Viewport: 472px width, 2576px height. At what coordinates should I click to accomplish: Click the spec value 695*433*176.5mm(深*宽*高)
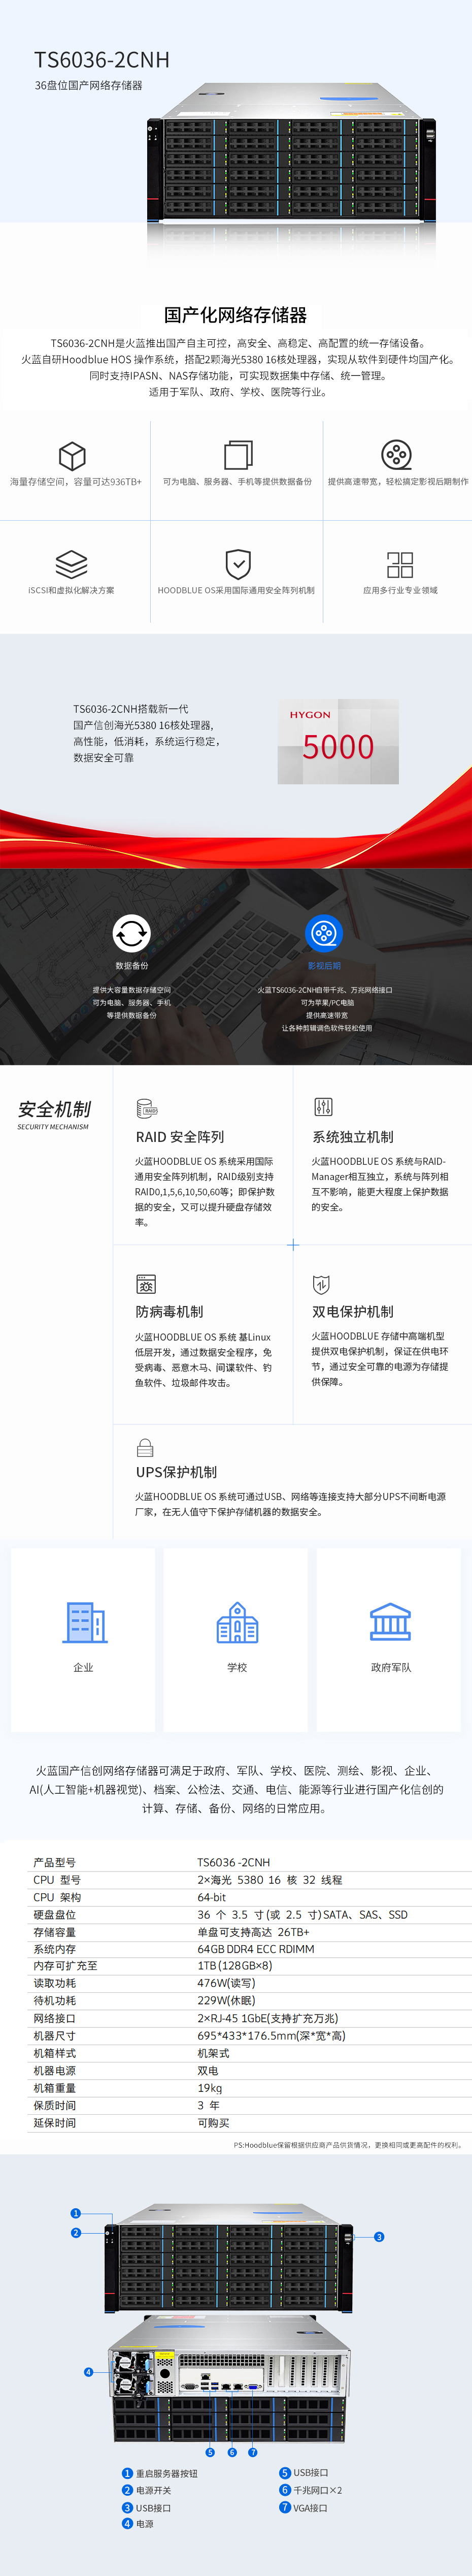272,2036
